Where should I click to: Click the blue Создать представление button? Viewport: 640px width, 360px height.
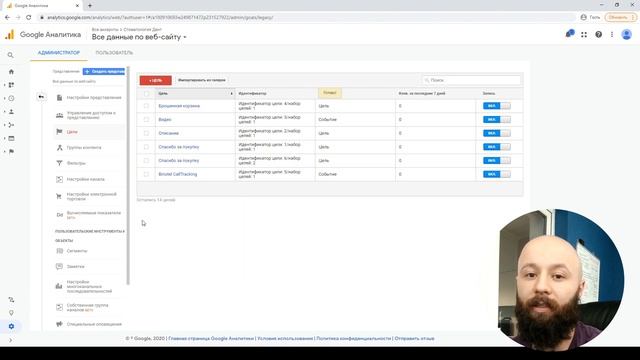[x=104, y=71]
